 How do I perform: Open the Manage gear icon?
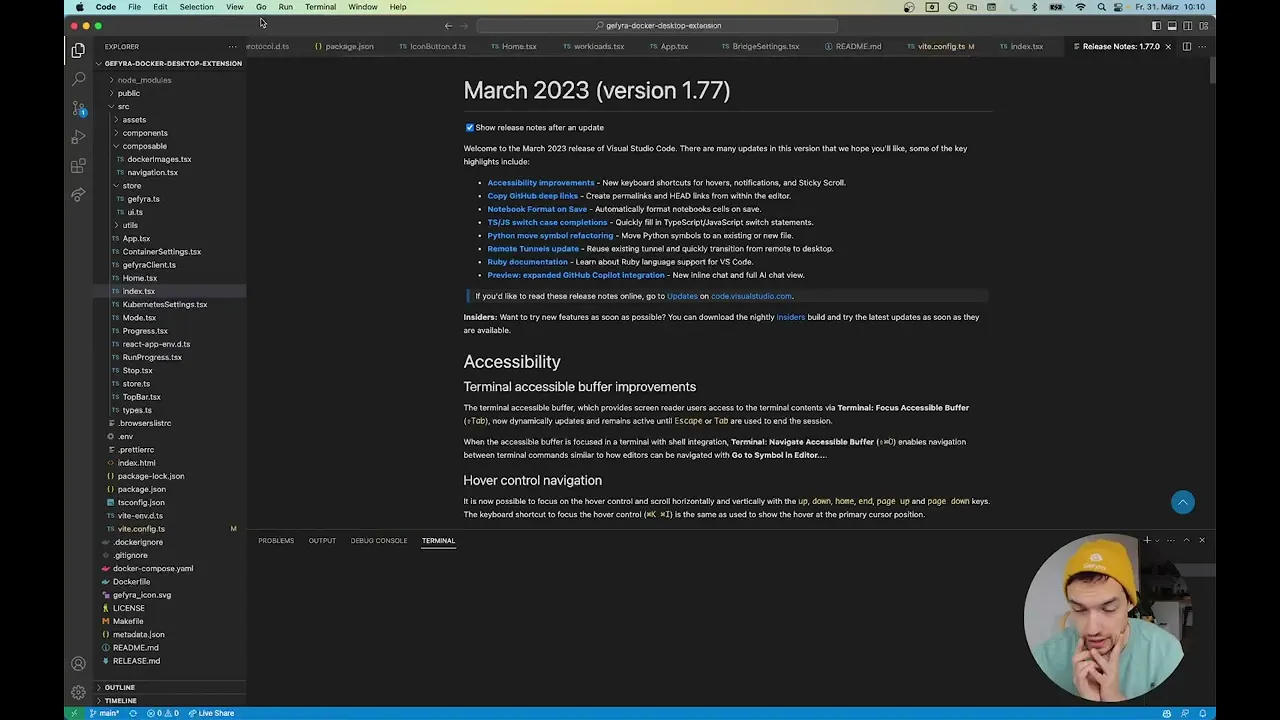pyautogui.click(x=78, y=692)
